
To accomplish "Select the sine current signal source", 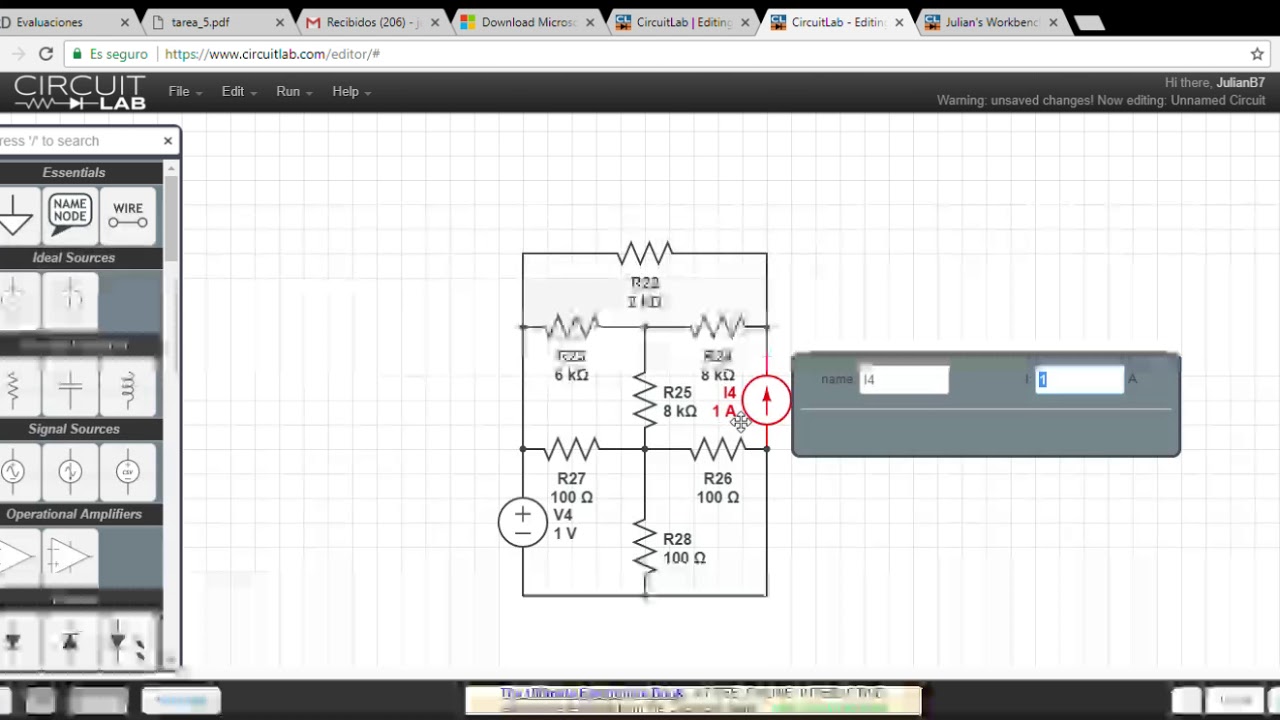I will coord(70,472).
